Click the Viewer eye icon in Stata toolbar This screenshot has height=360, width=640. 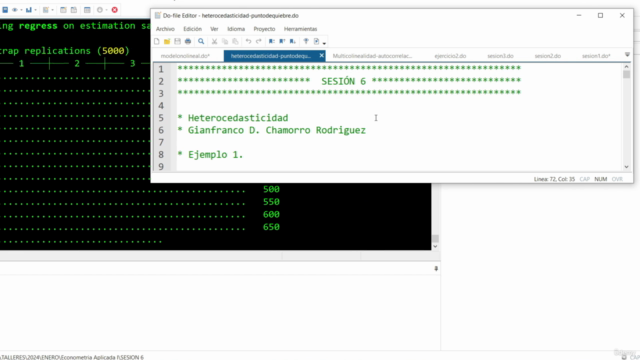[15, 10]
